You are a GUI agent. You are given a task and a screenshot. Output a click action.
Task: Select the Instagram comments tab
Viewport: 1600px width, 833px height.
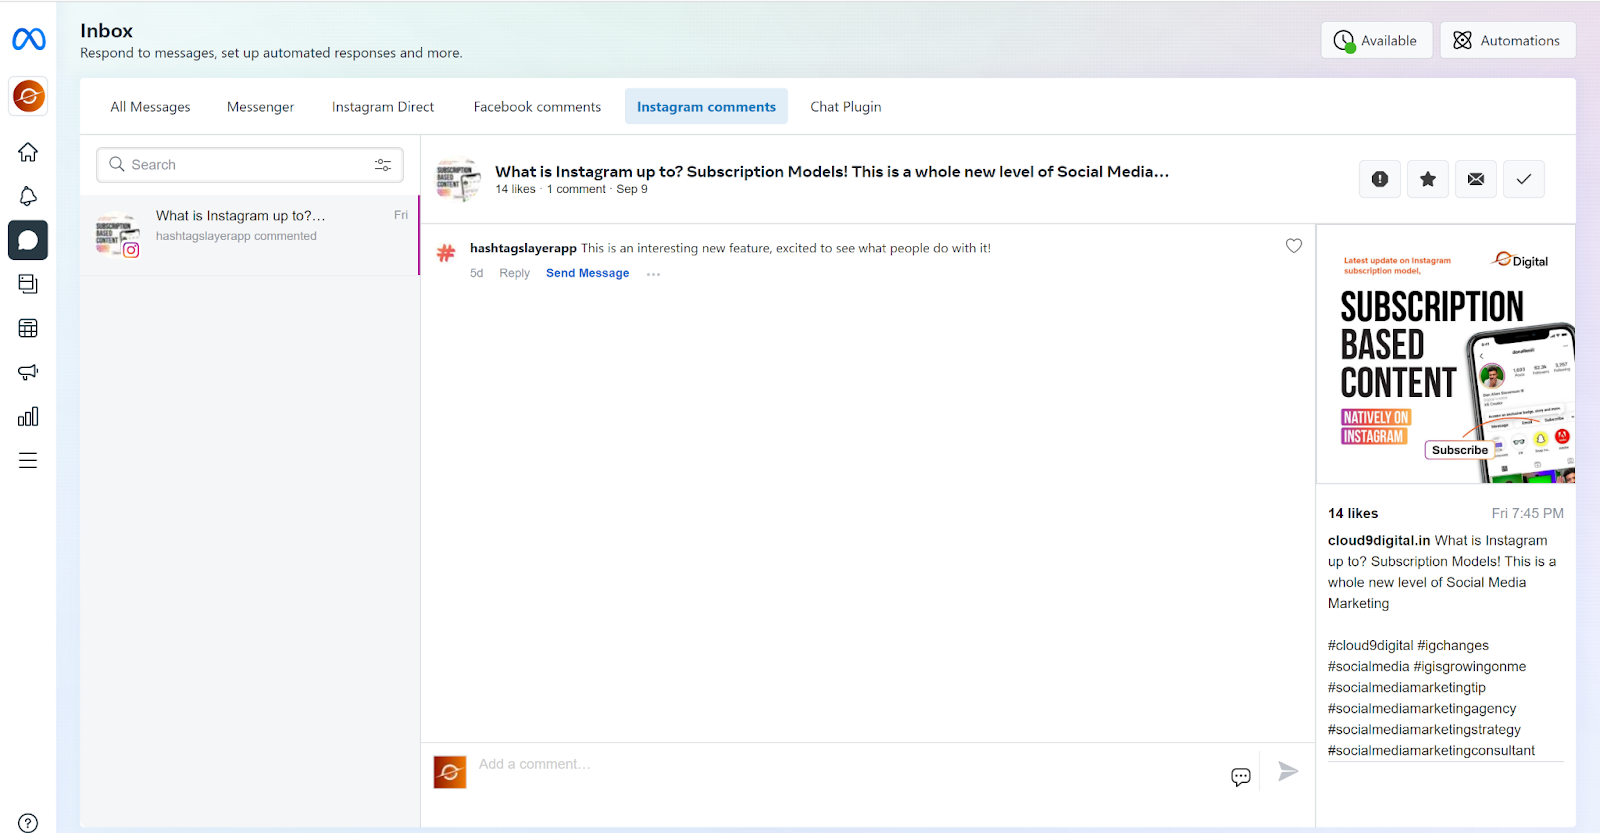click(x=706, y=107)
